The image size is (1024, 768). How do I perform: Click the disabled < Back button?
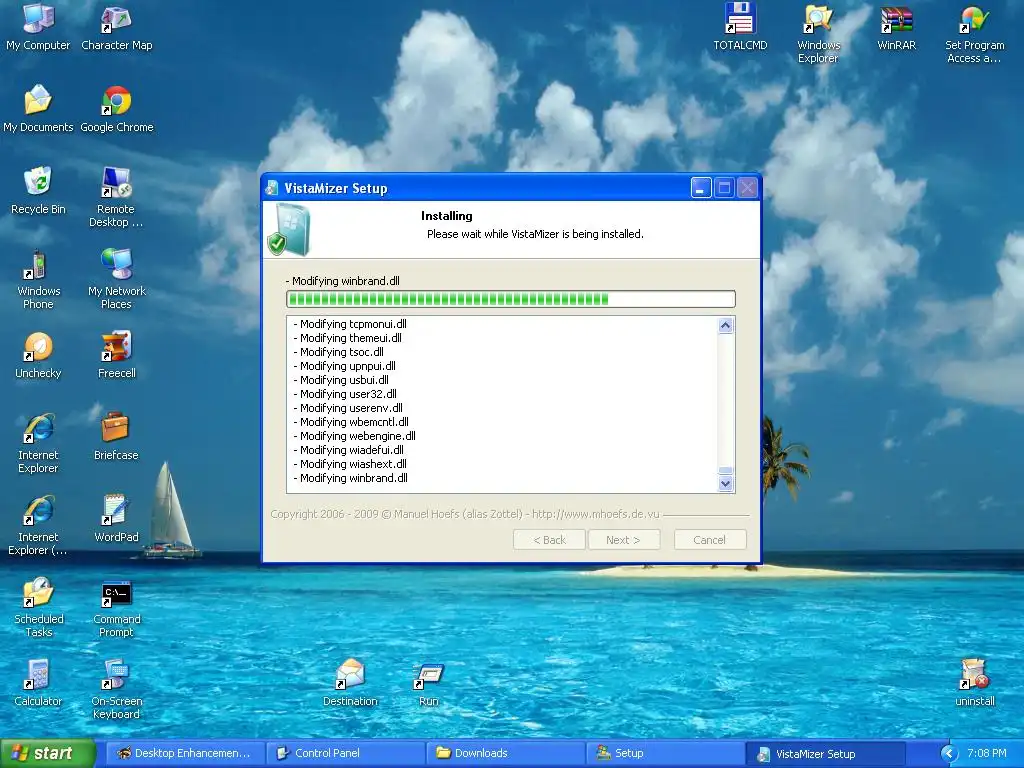(x=549, y=540)
